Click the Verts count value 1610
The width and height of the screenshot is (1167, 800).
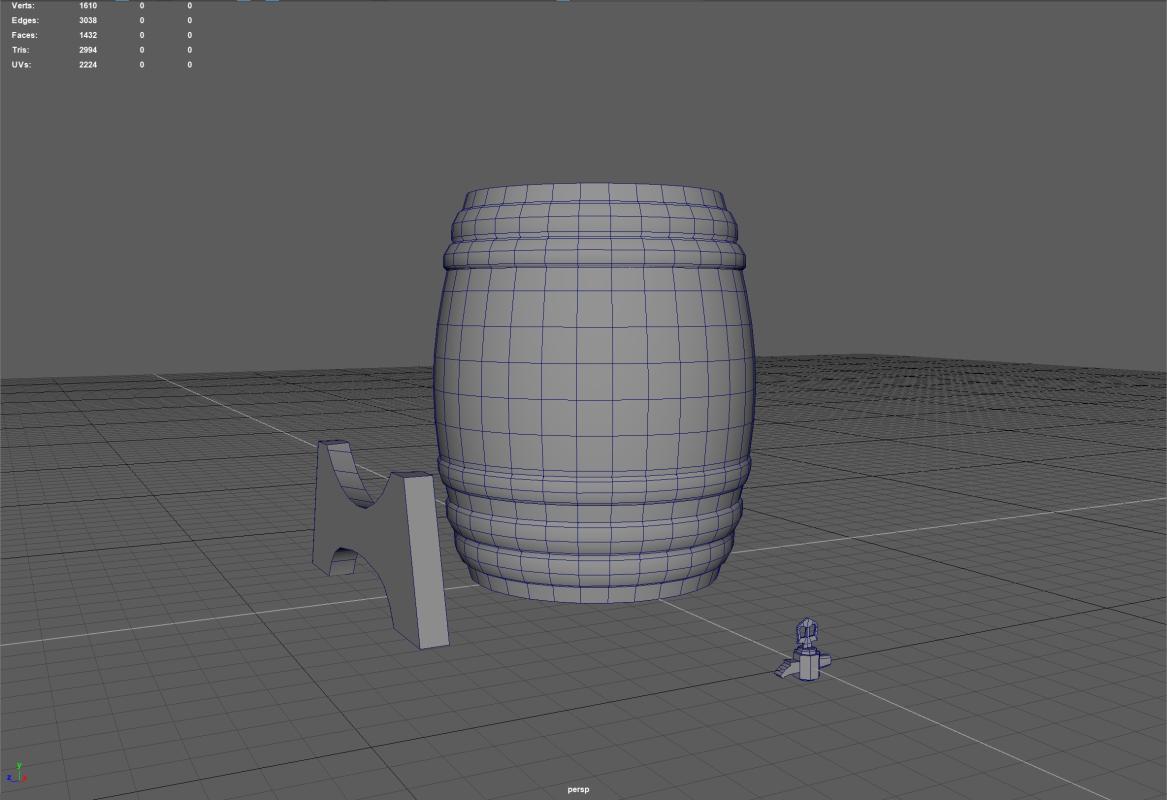tap(88, 6)
